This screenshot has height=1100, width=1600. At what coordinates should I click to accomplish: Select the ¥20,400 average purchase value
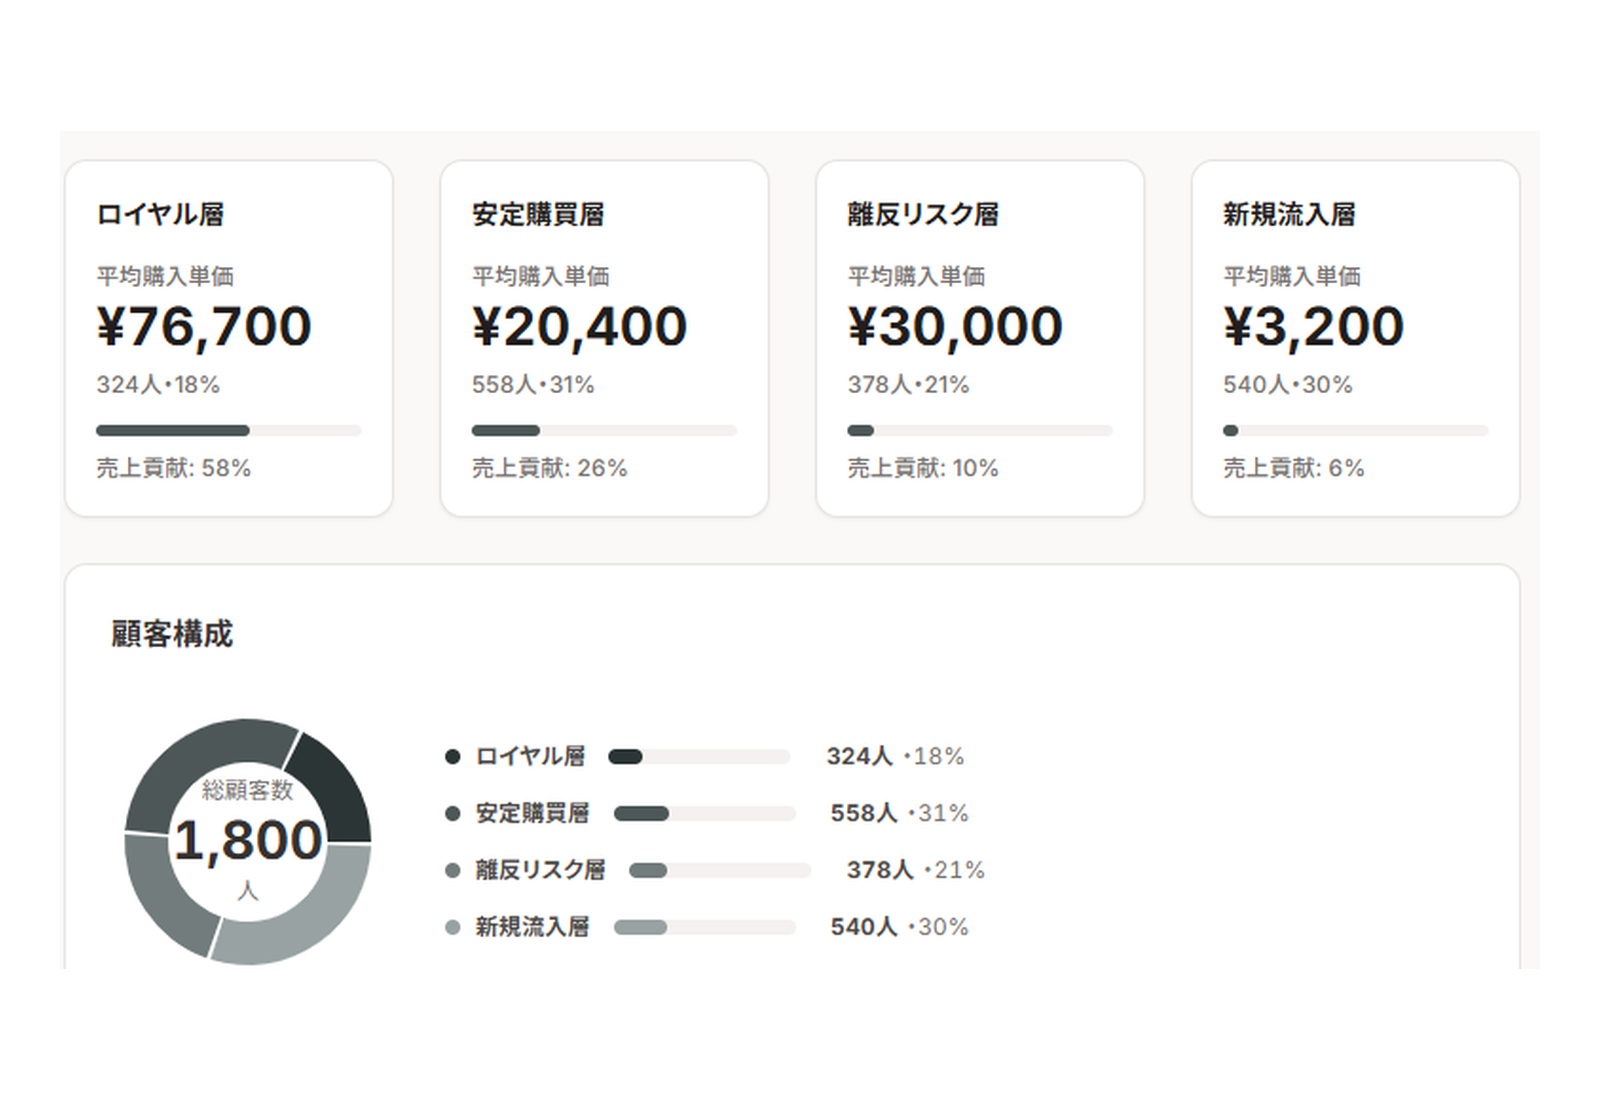click(x=579, y=327)
